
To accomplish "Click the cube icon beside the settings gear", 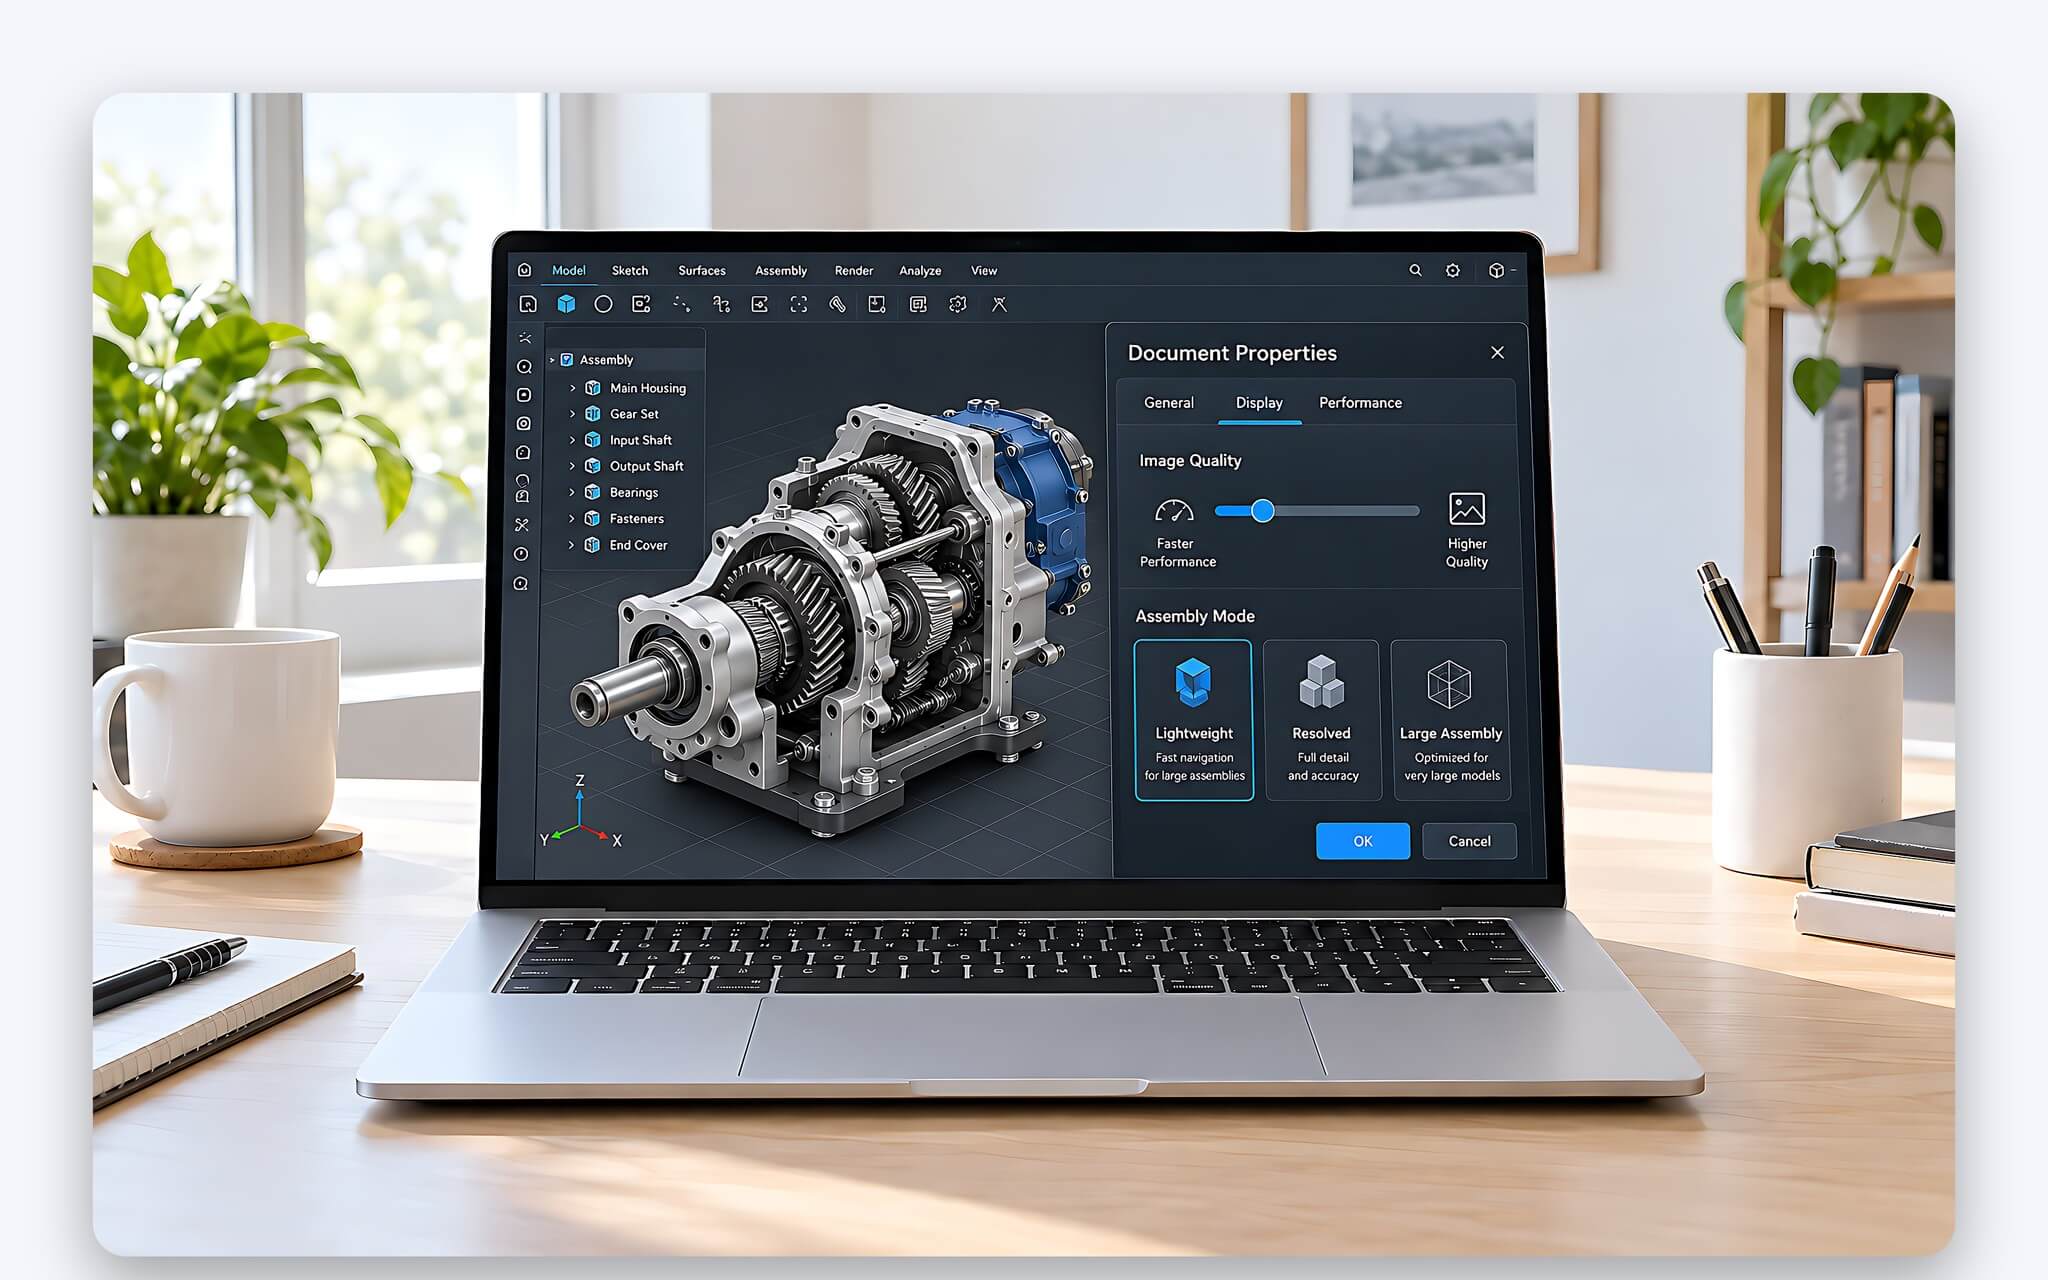I will tap(1496, 270).
